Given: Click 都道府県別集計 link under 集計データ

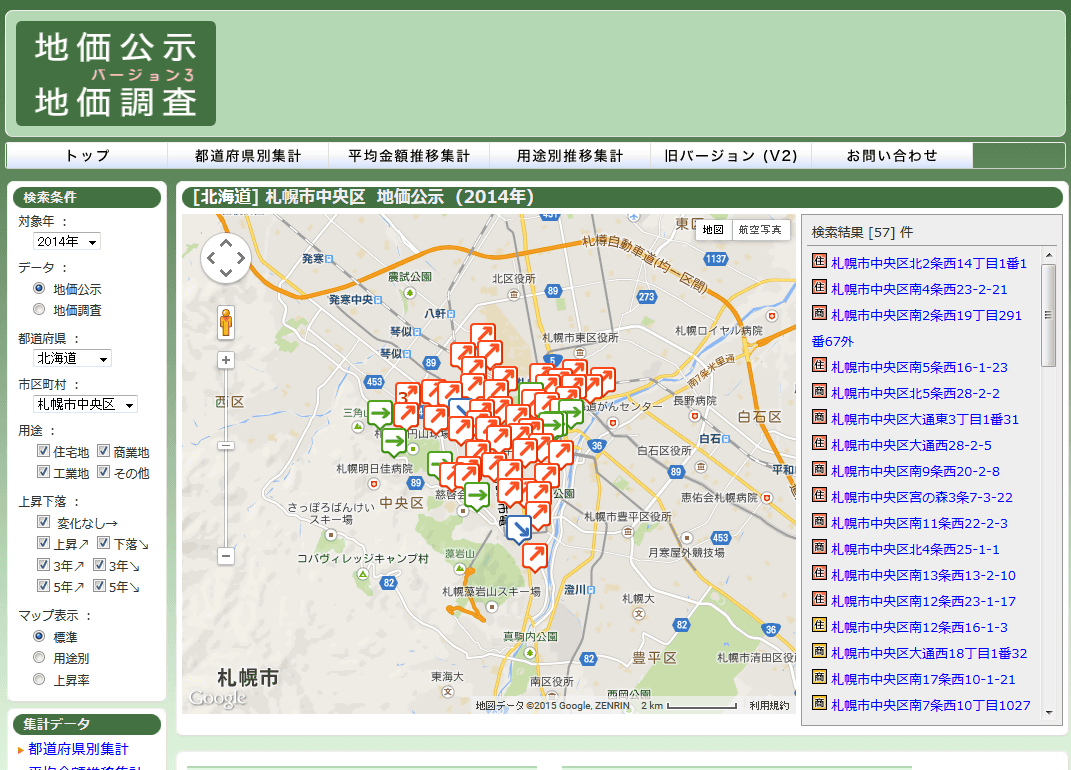Looking at the screenshot, I should (78, 749).
